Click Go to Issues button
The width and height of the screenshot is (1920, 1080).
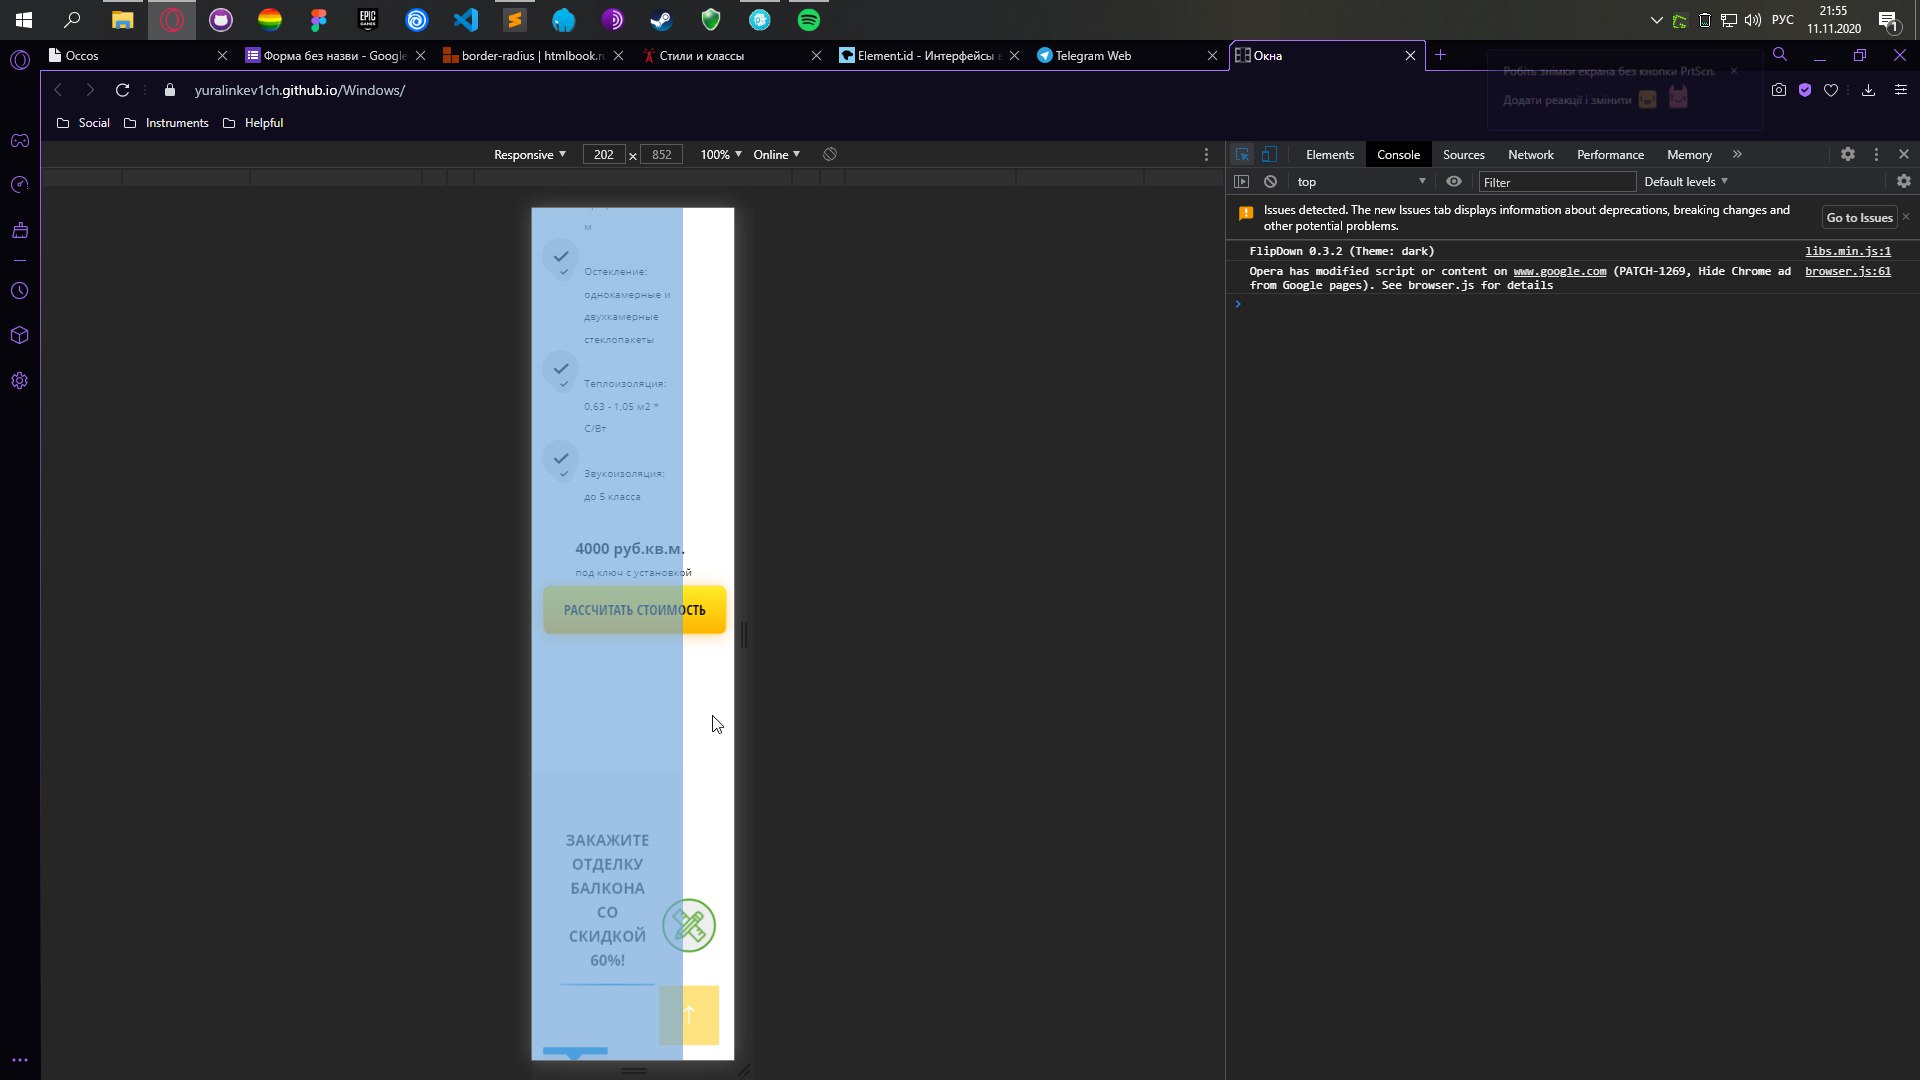click(x=1859, y=218)
